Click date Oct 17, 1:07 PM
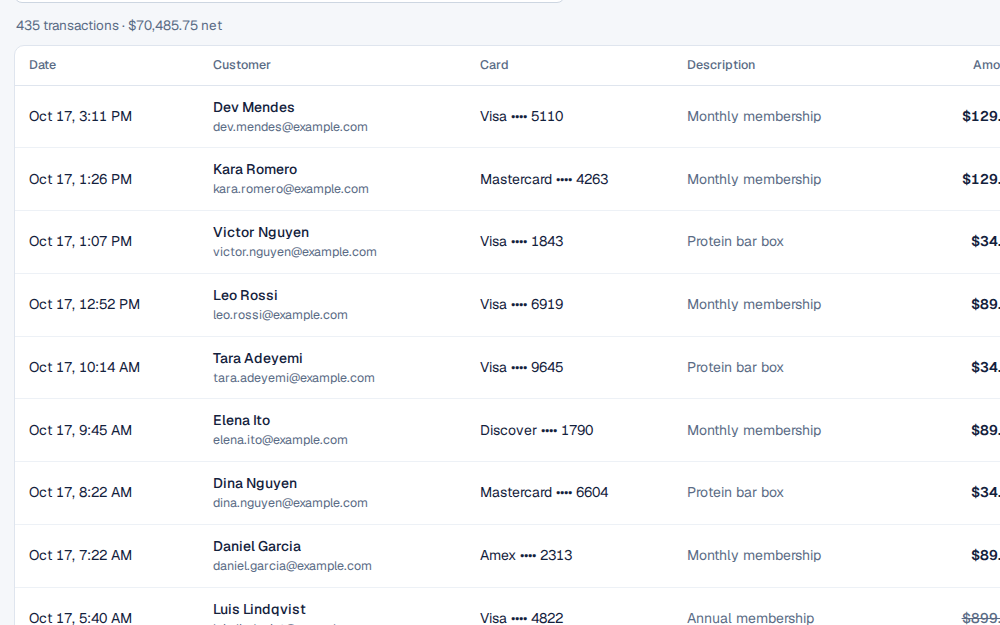The image size is (1000, 625). [80, 241]
